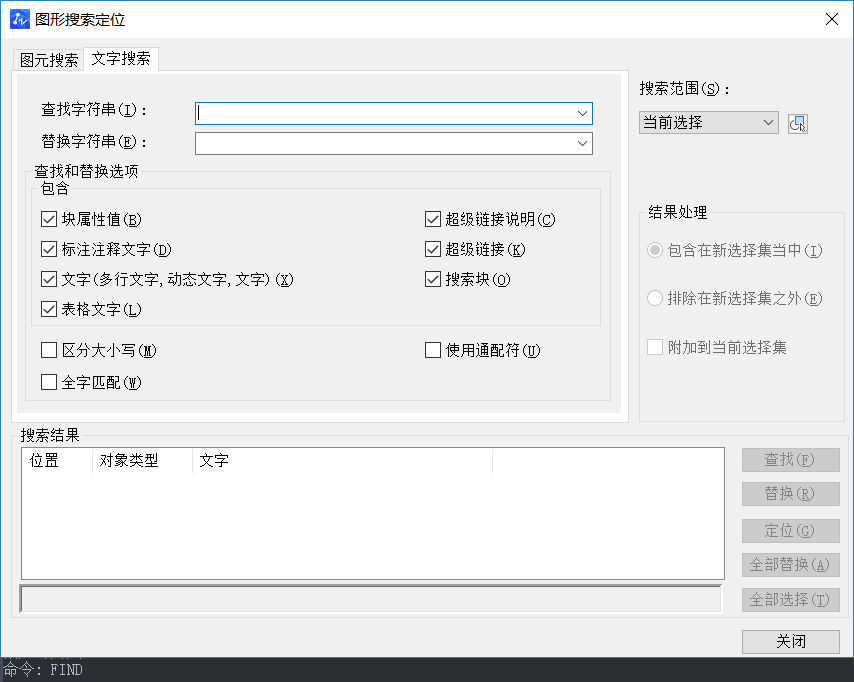Check the 全字匹配 checkbox
This screenshot has height=682, width=854.
coord(48,382)
